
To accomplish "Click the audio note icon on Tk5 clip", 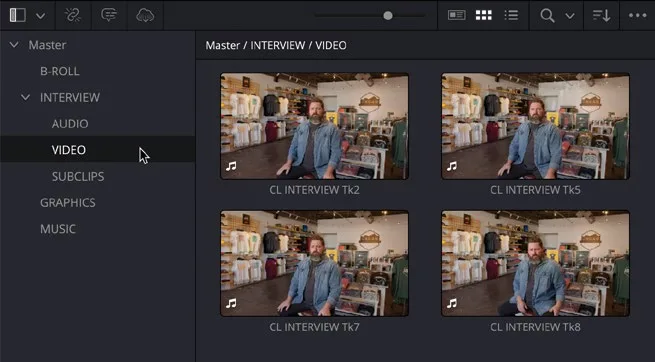I will click(452, 166).
